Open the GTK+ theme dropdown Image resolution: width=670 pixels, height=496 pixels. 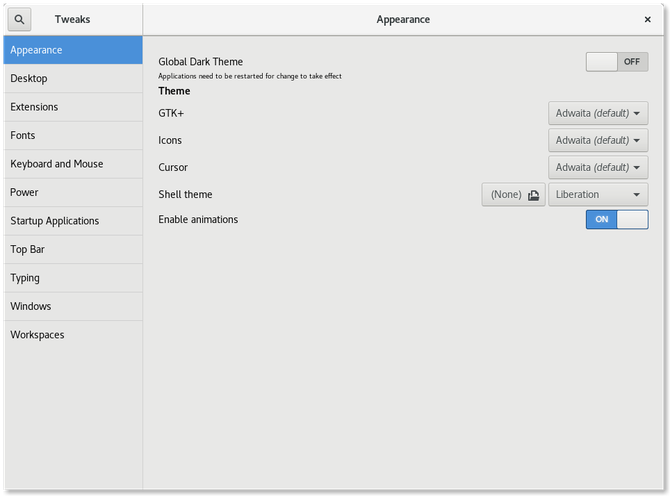click(x=598, y=113)
